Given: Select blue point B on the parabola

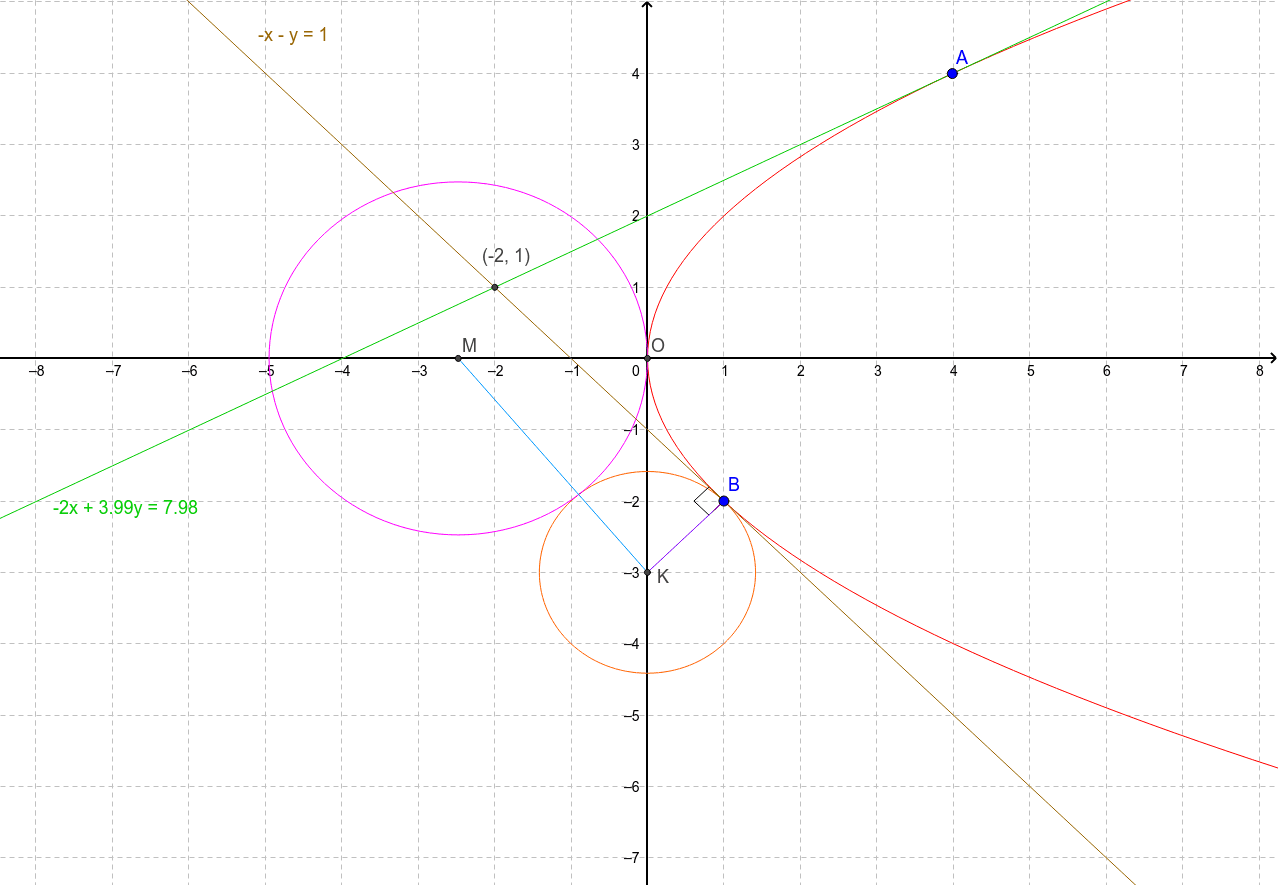Looking at the screenshot, I should [724, 501].
